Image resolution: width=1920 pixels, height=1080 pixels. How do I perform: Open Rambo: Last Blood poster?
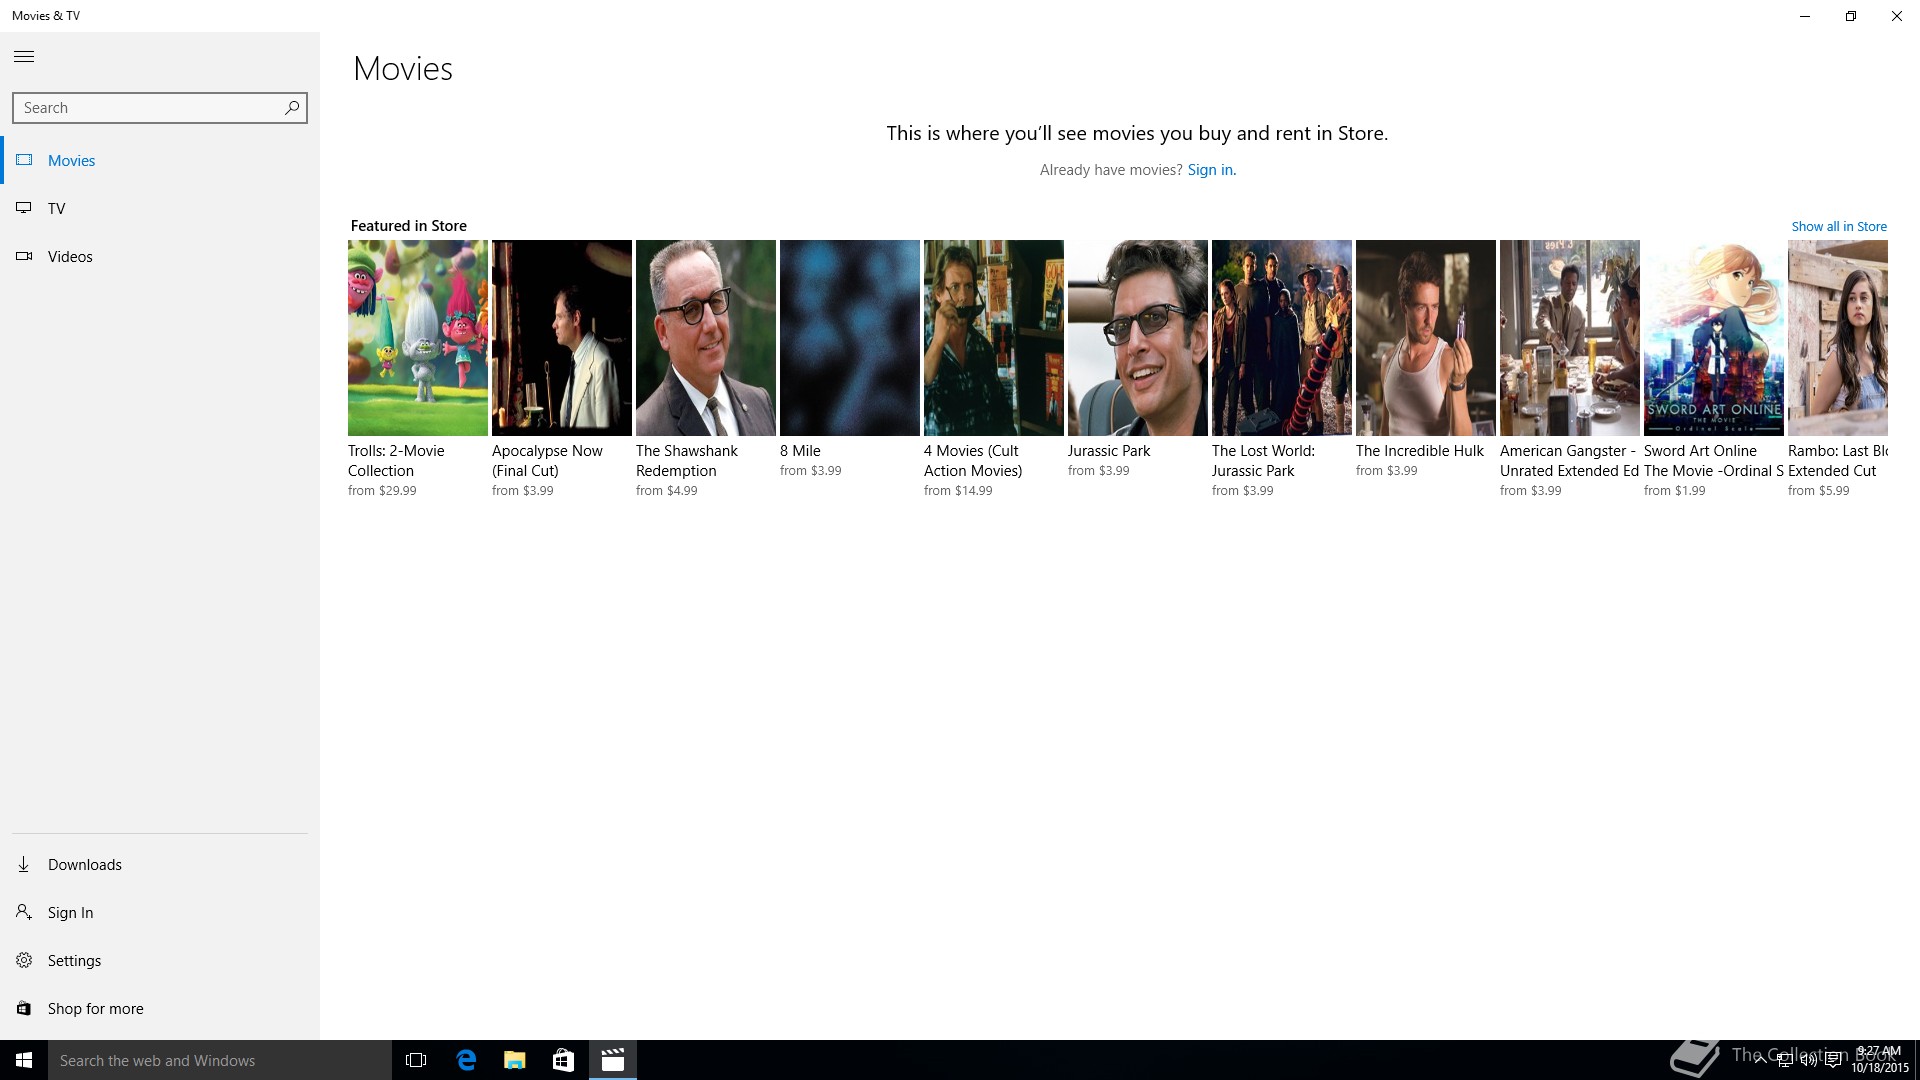click(x=1838, y=338)
